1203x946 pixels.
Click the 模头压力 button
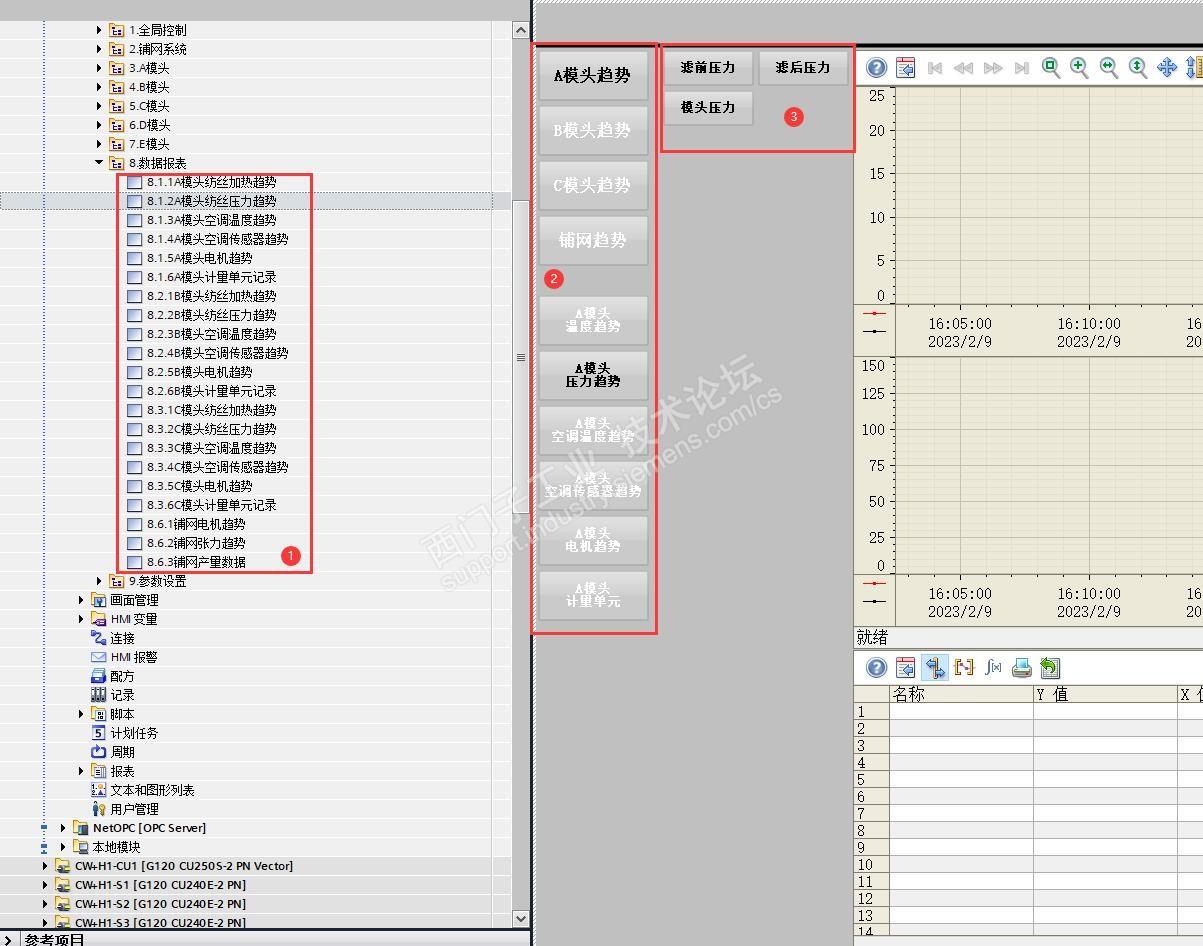[708, 107]
